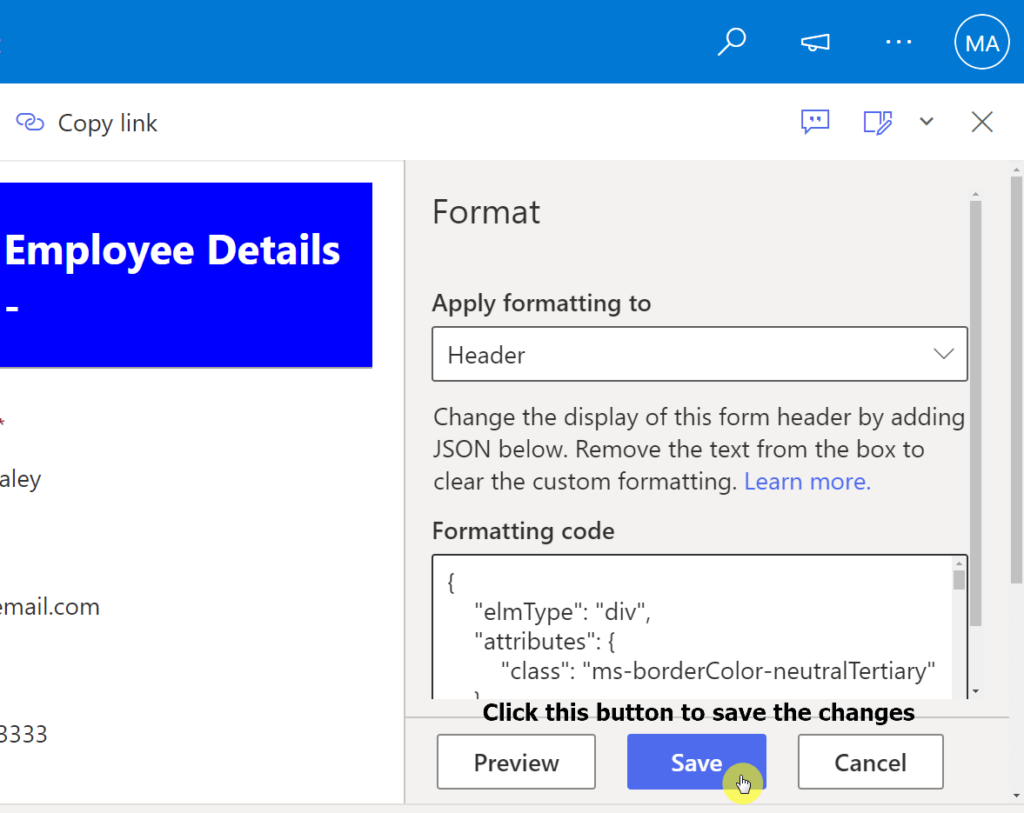Save the formatting changes
Screen dimensions: 1024x813
coord(696,762)
